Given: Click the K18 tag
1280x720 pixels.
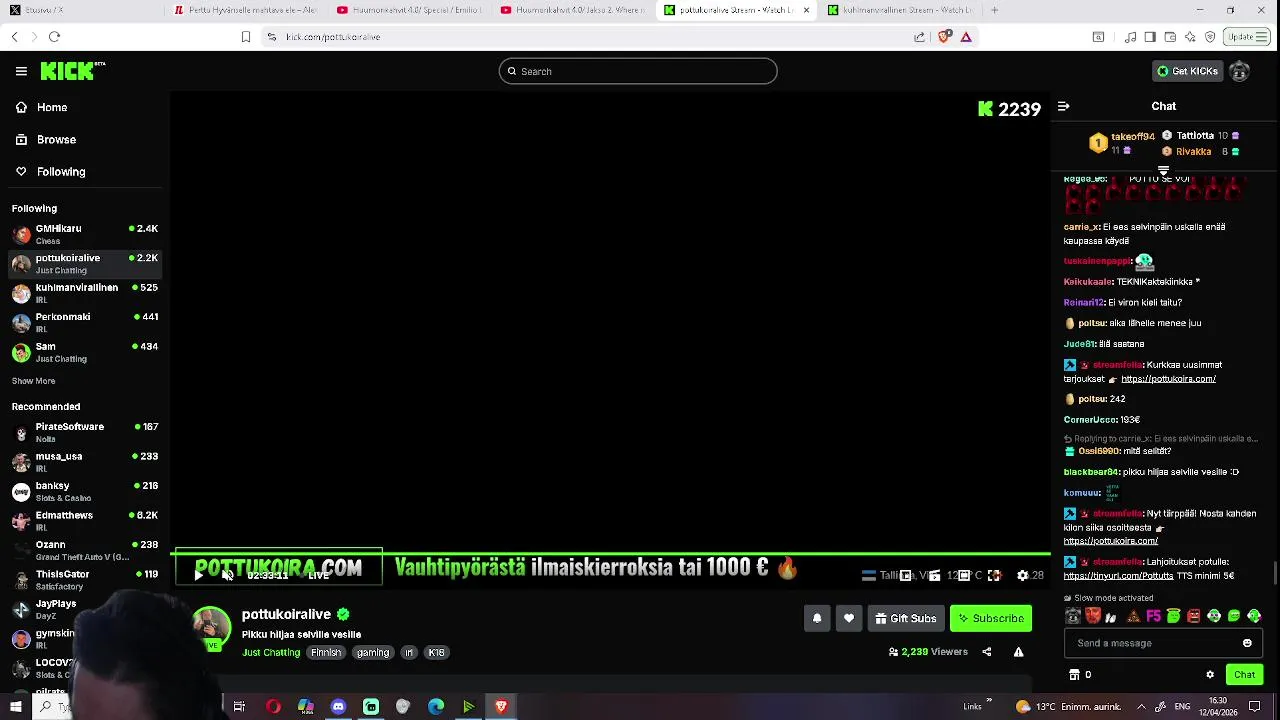Looking at the screenshot, I should pos(436,652).
